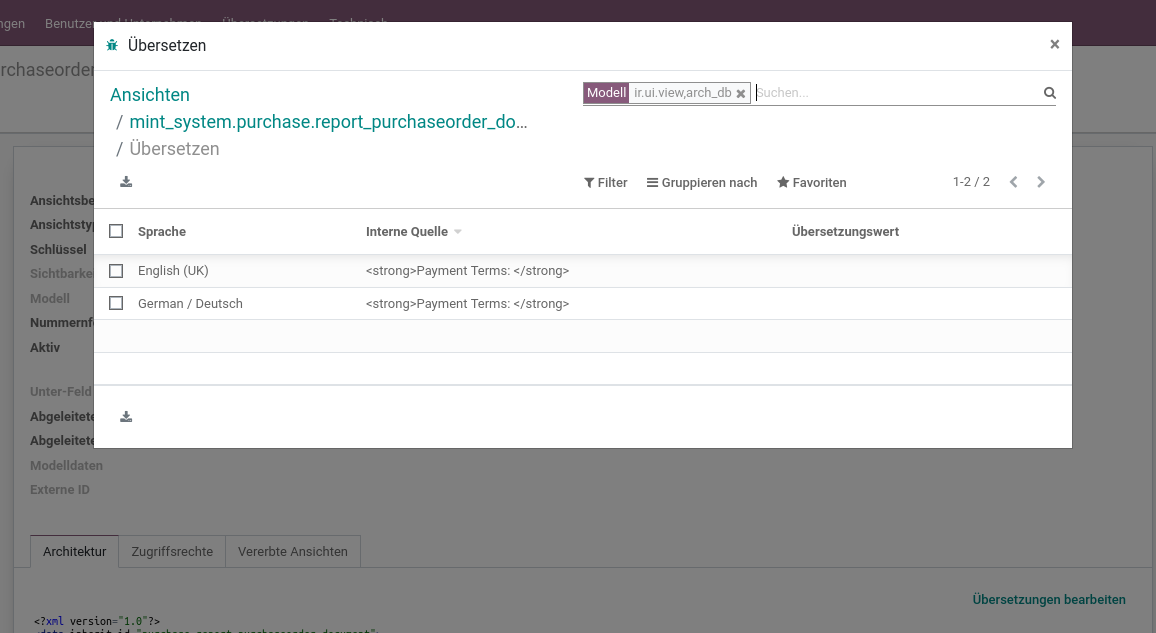Click the debug bug icon beside Übersetzen title
Viewport: 1156px width, 633px height.
click(x=112, y=46)
